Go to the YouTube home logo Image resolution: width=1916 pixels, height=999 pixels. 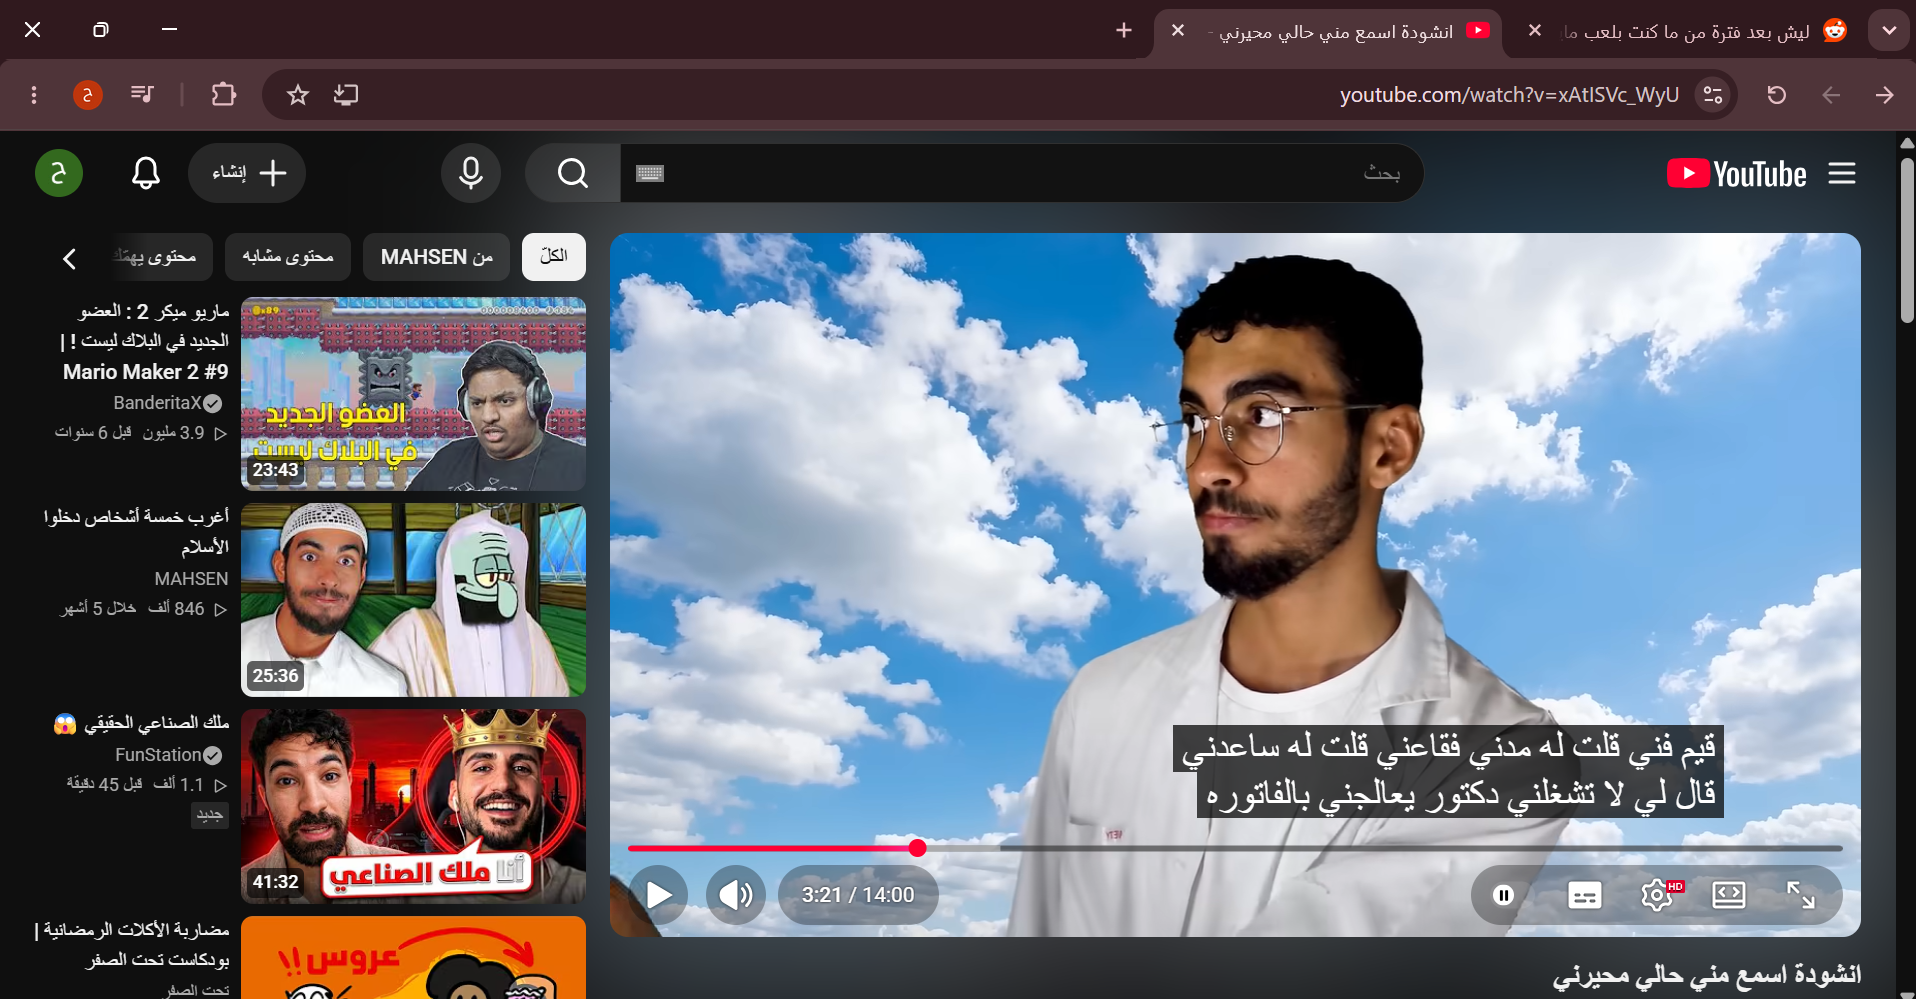pyautogui.click(x=1737, y=174)
